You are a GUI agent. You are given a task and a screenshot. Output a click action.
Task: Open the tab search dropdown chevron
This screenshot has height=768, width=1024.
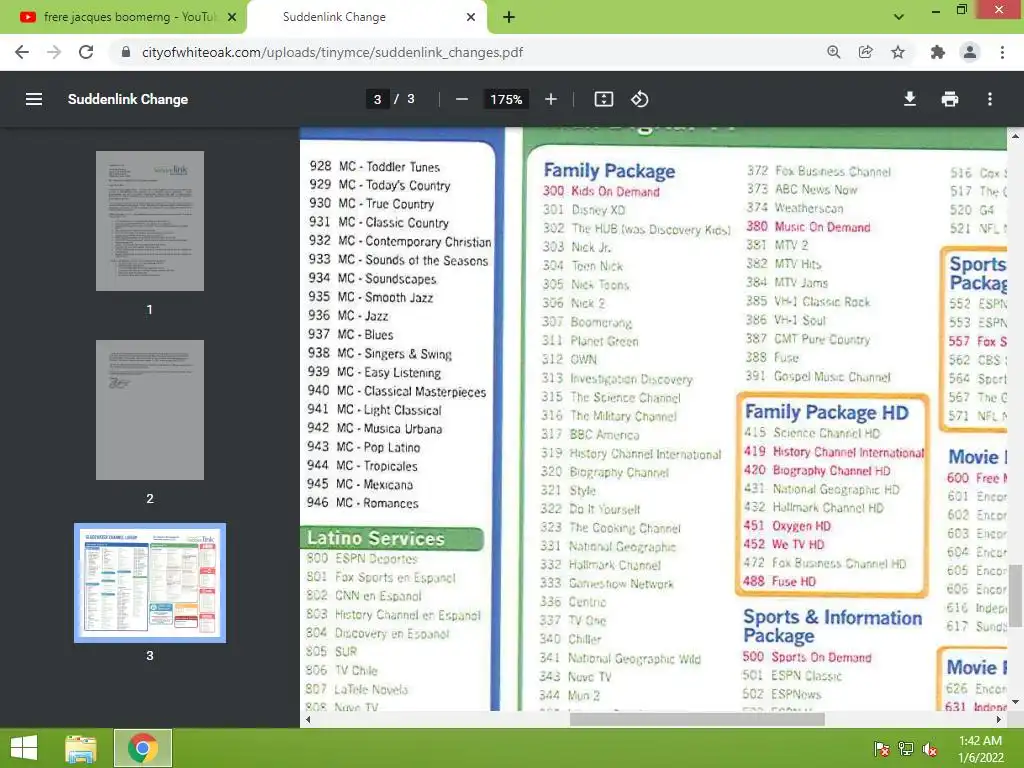[x=899, y=17]
